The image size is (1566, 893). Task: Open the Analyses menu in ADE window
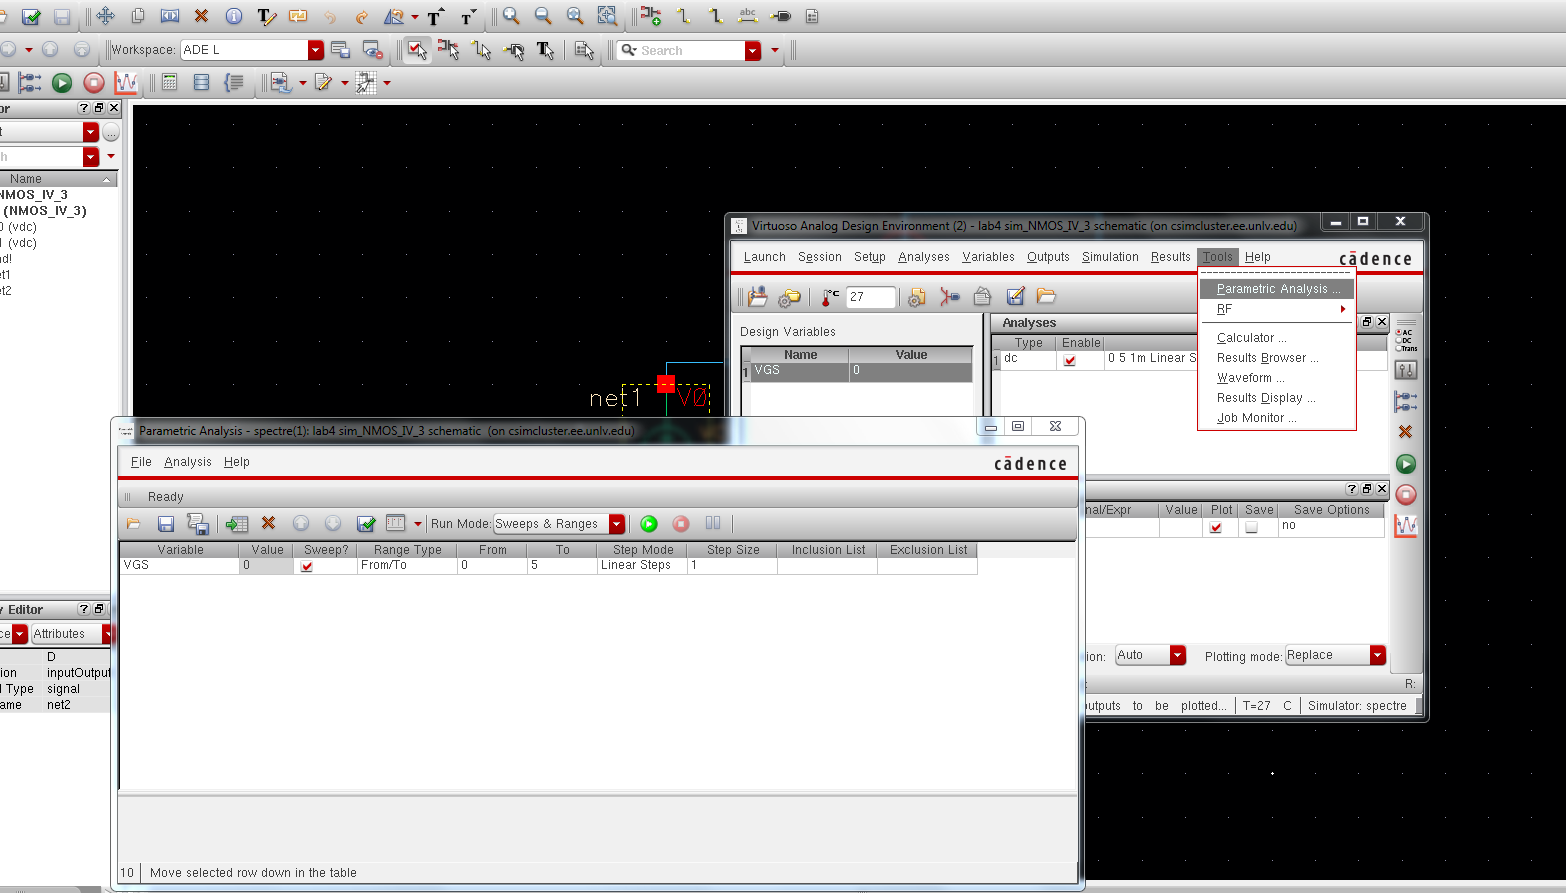click(923, 257)
